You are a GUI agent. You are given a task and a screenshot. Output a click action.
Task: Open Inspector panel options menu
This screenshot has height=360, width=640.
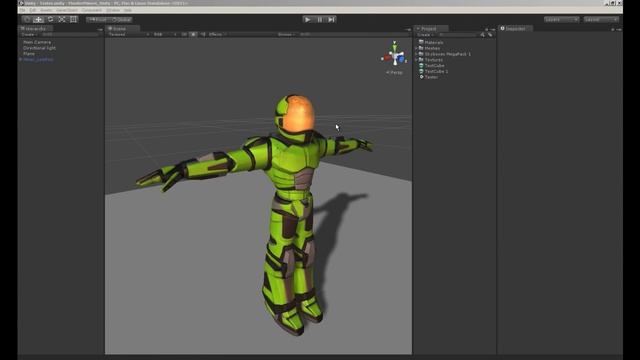tap(619, 29)
